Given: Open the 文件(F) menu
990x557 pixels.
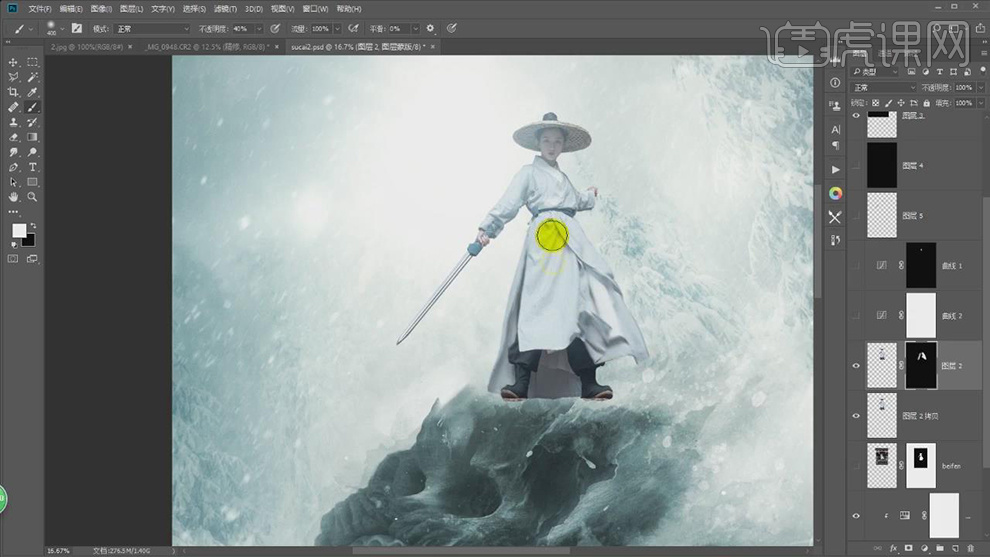Looking at the screenshot, I should (40, 9).
